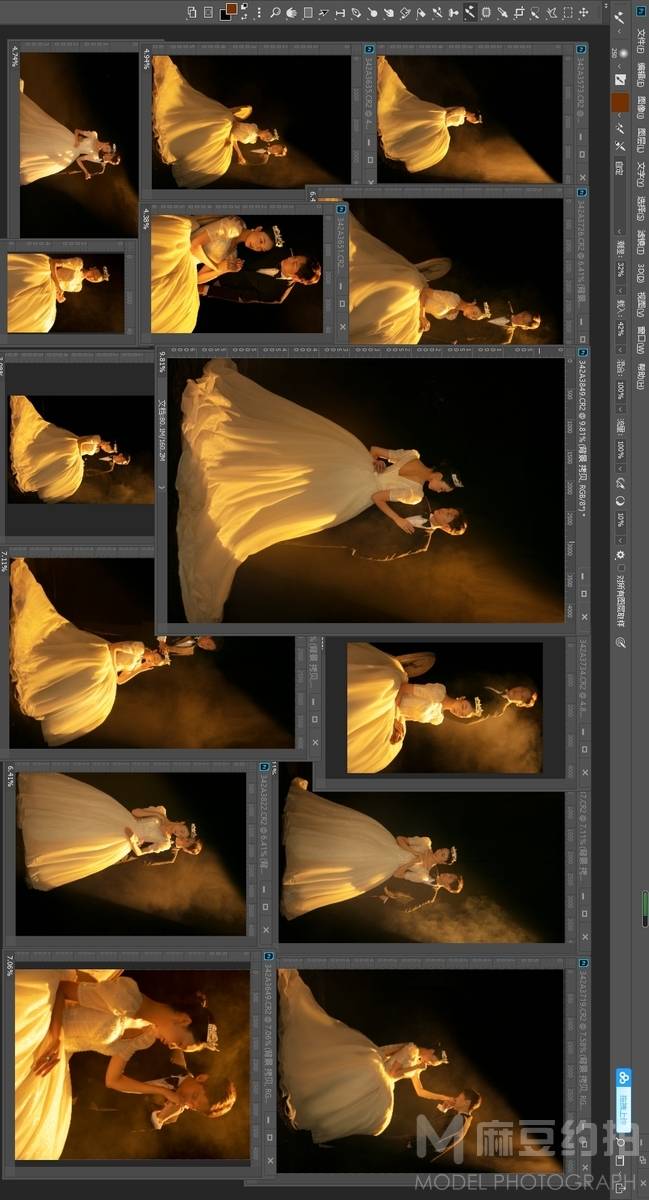
Task: Open the 文件(F) menu
Action: 641,43
